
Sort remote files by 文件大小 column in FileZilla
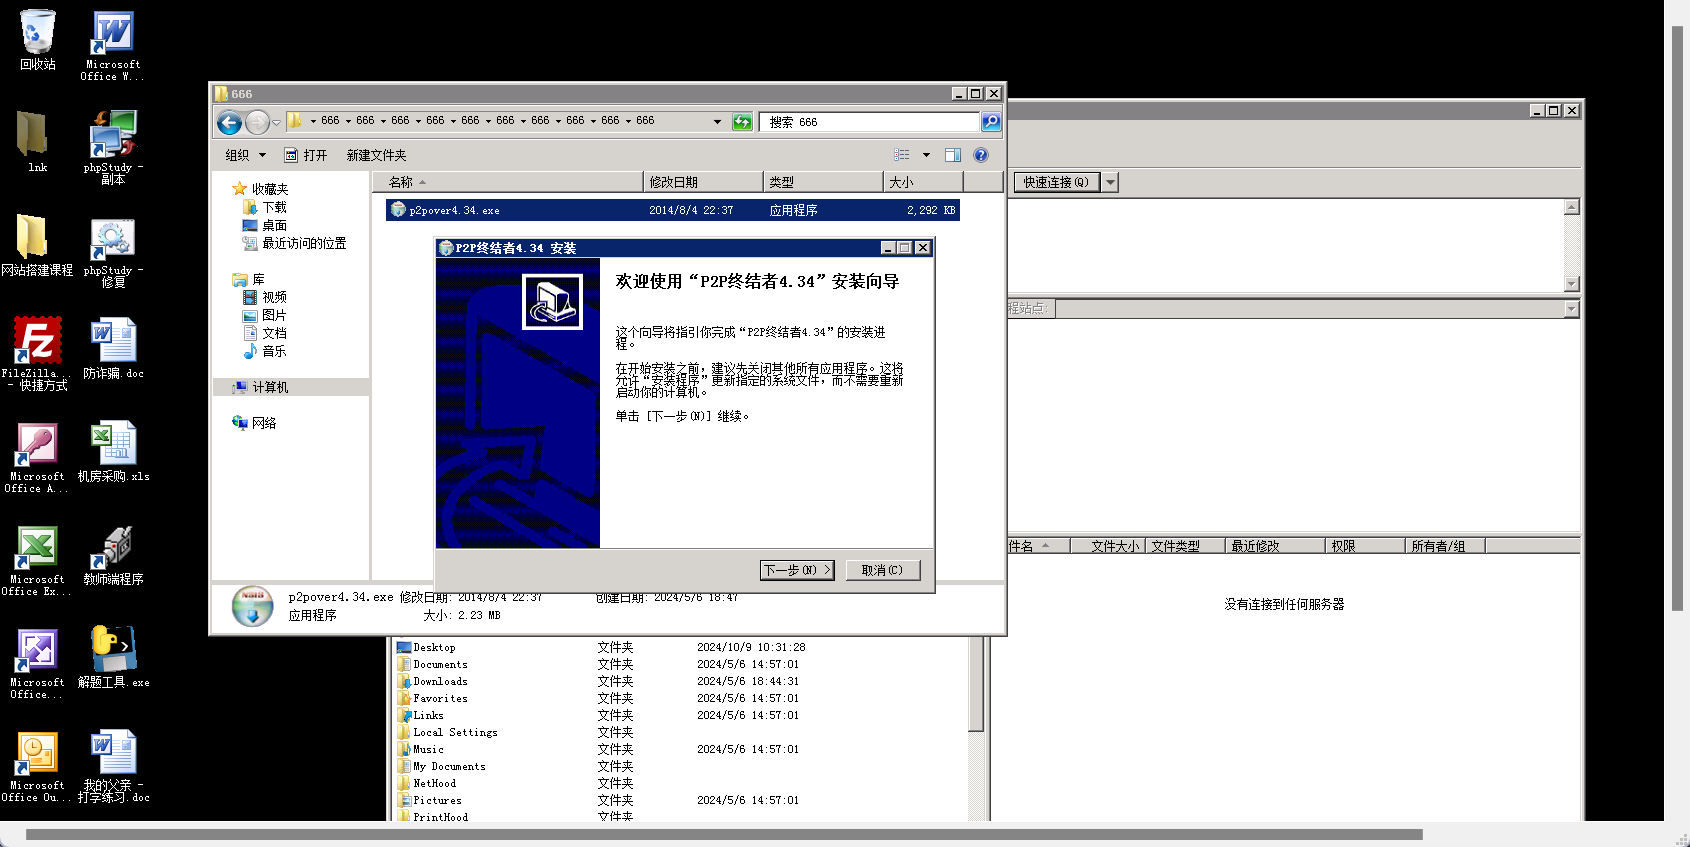click(1107, 546)
